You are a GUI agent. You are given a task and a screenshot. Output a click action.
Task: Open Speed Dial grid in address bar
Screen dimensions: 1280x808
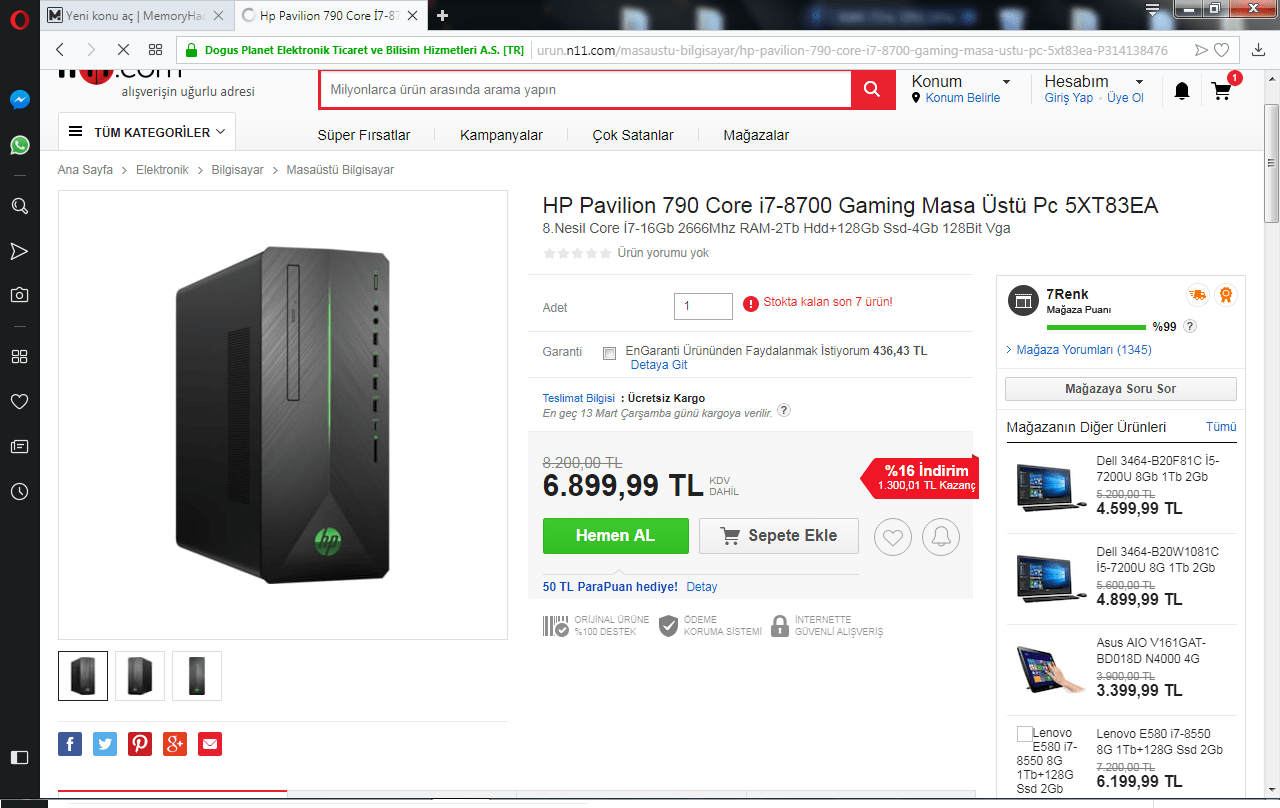pyautogui.click(x=155, y=49)
